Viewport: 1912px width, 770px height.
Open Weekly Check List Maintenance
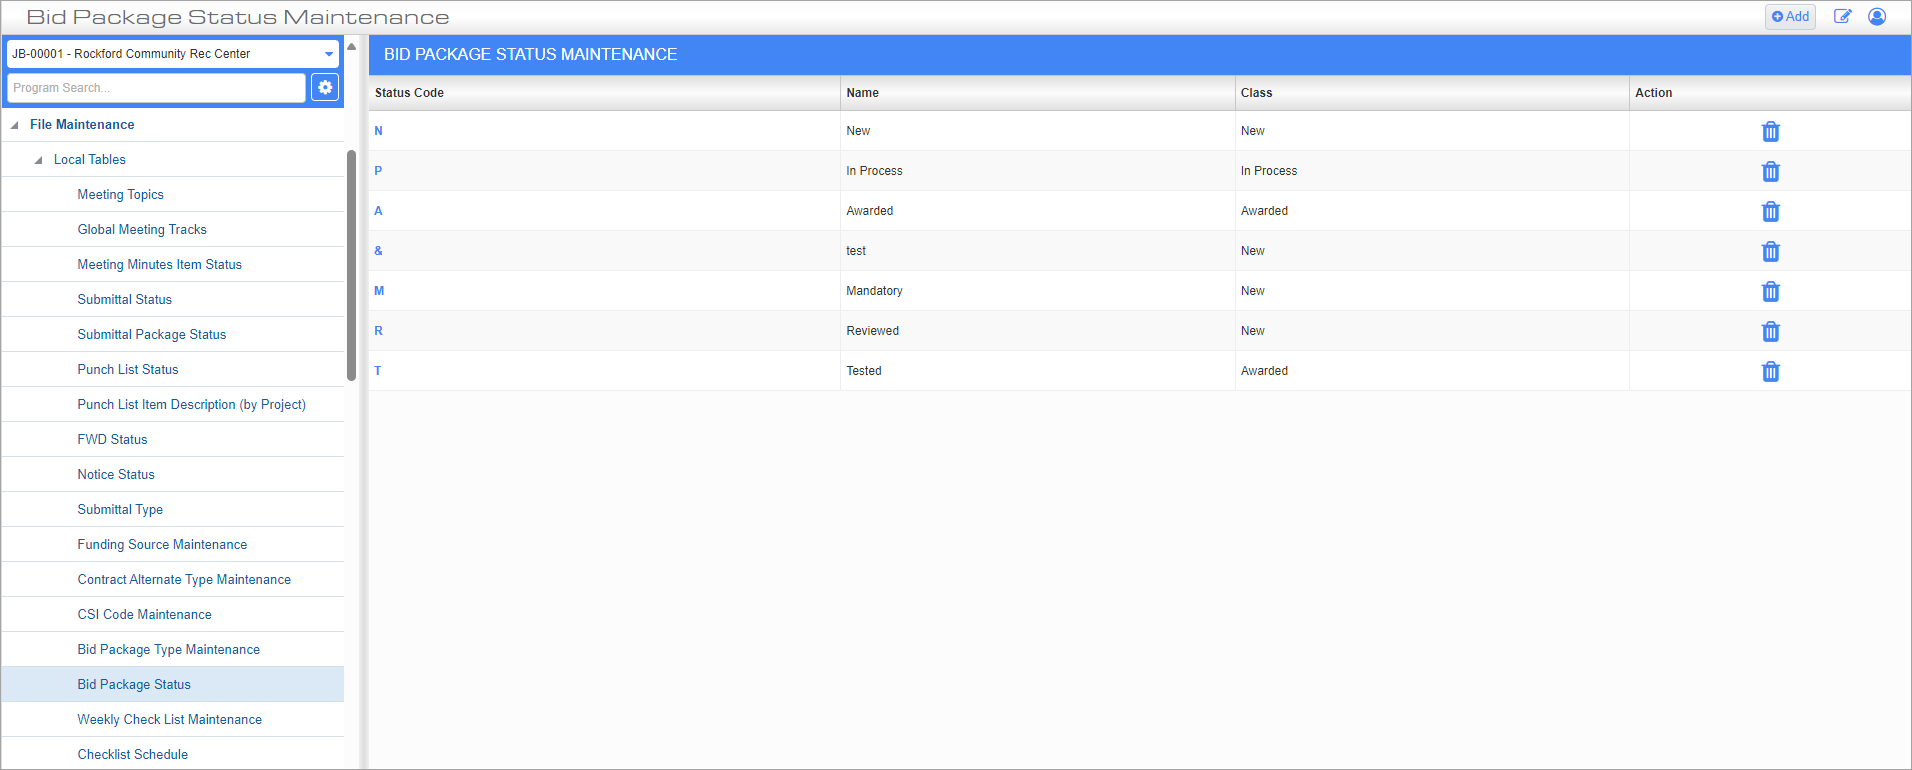[170, 720]
